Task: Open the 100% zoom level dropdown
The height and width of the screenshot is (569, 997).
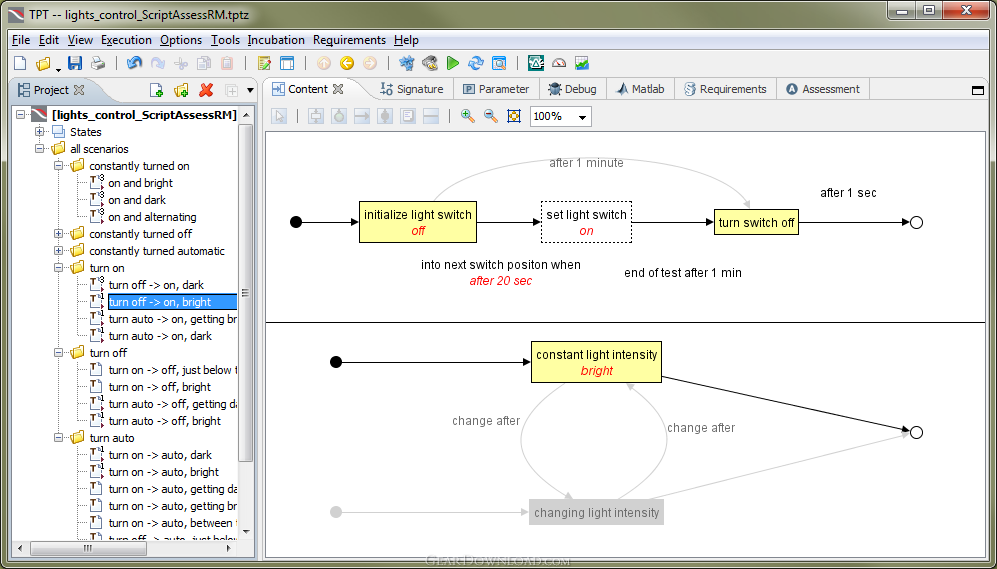Action: 583,117
